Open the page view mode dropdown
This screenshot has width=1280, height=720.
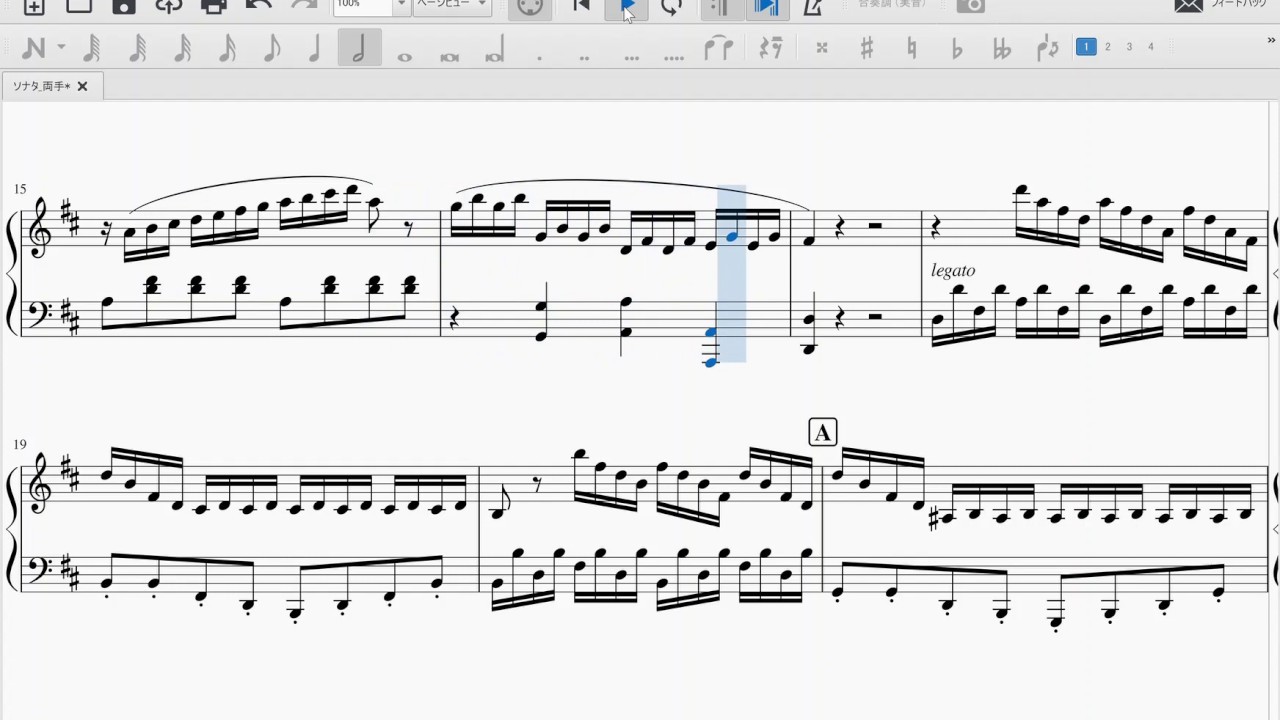coord(452,6)
